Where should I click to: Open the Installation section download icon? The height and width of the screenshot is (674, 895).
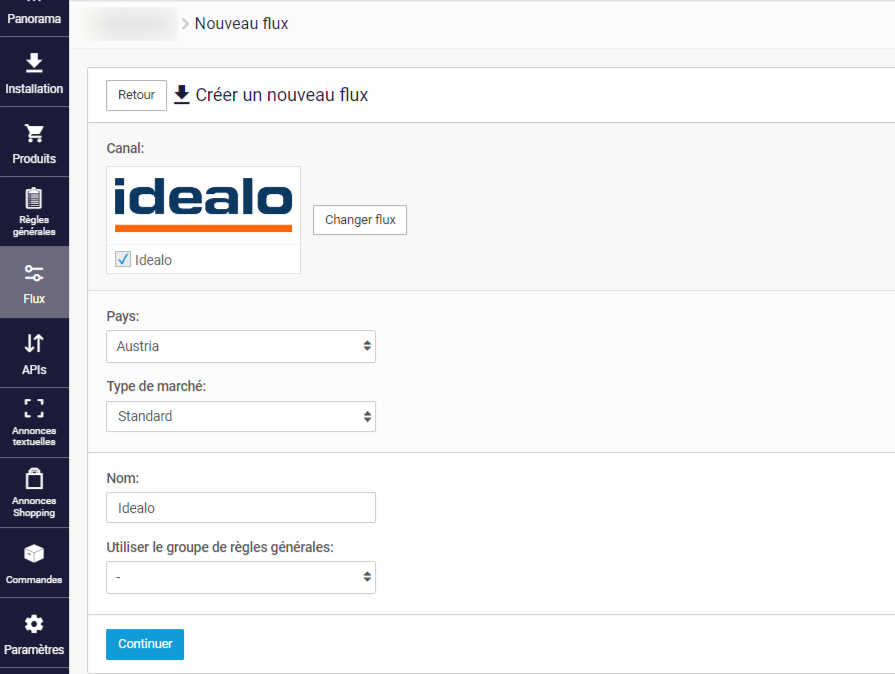click(x=34, y=63)
